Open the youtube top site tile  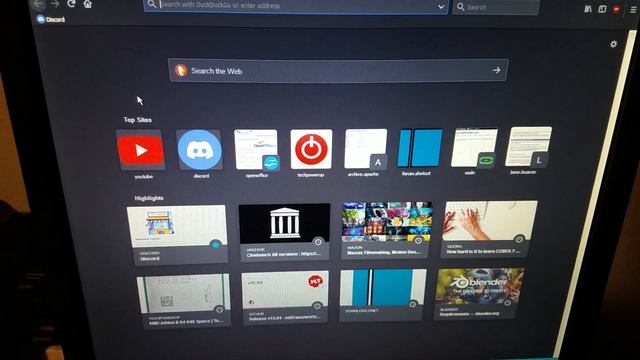pos(141,150)
